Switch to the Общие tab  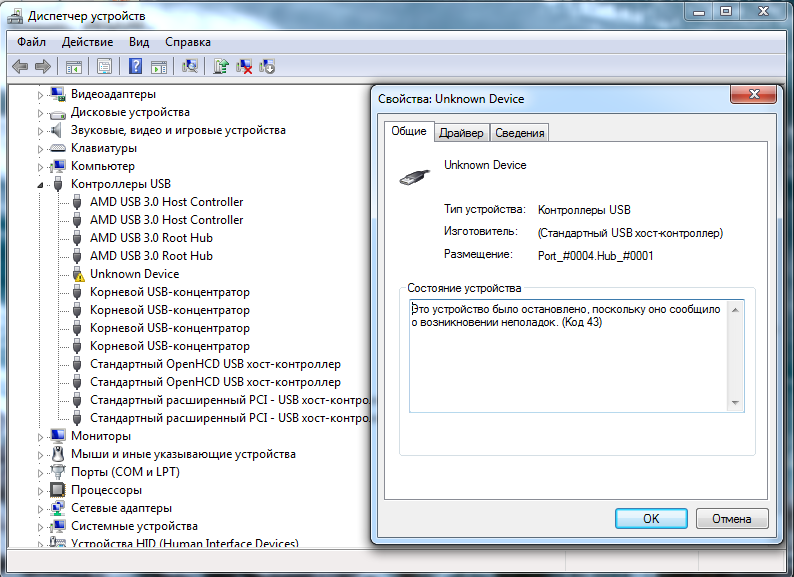pos(409,131)
